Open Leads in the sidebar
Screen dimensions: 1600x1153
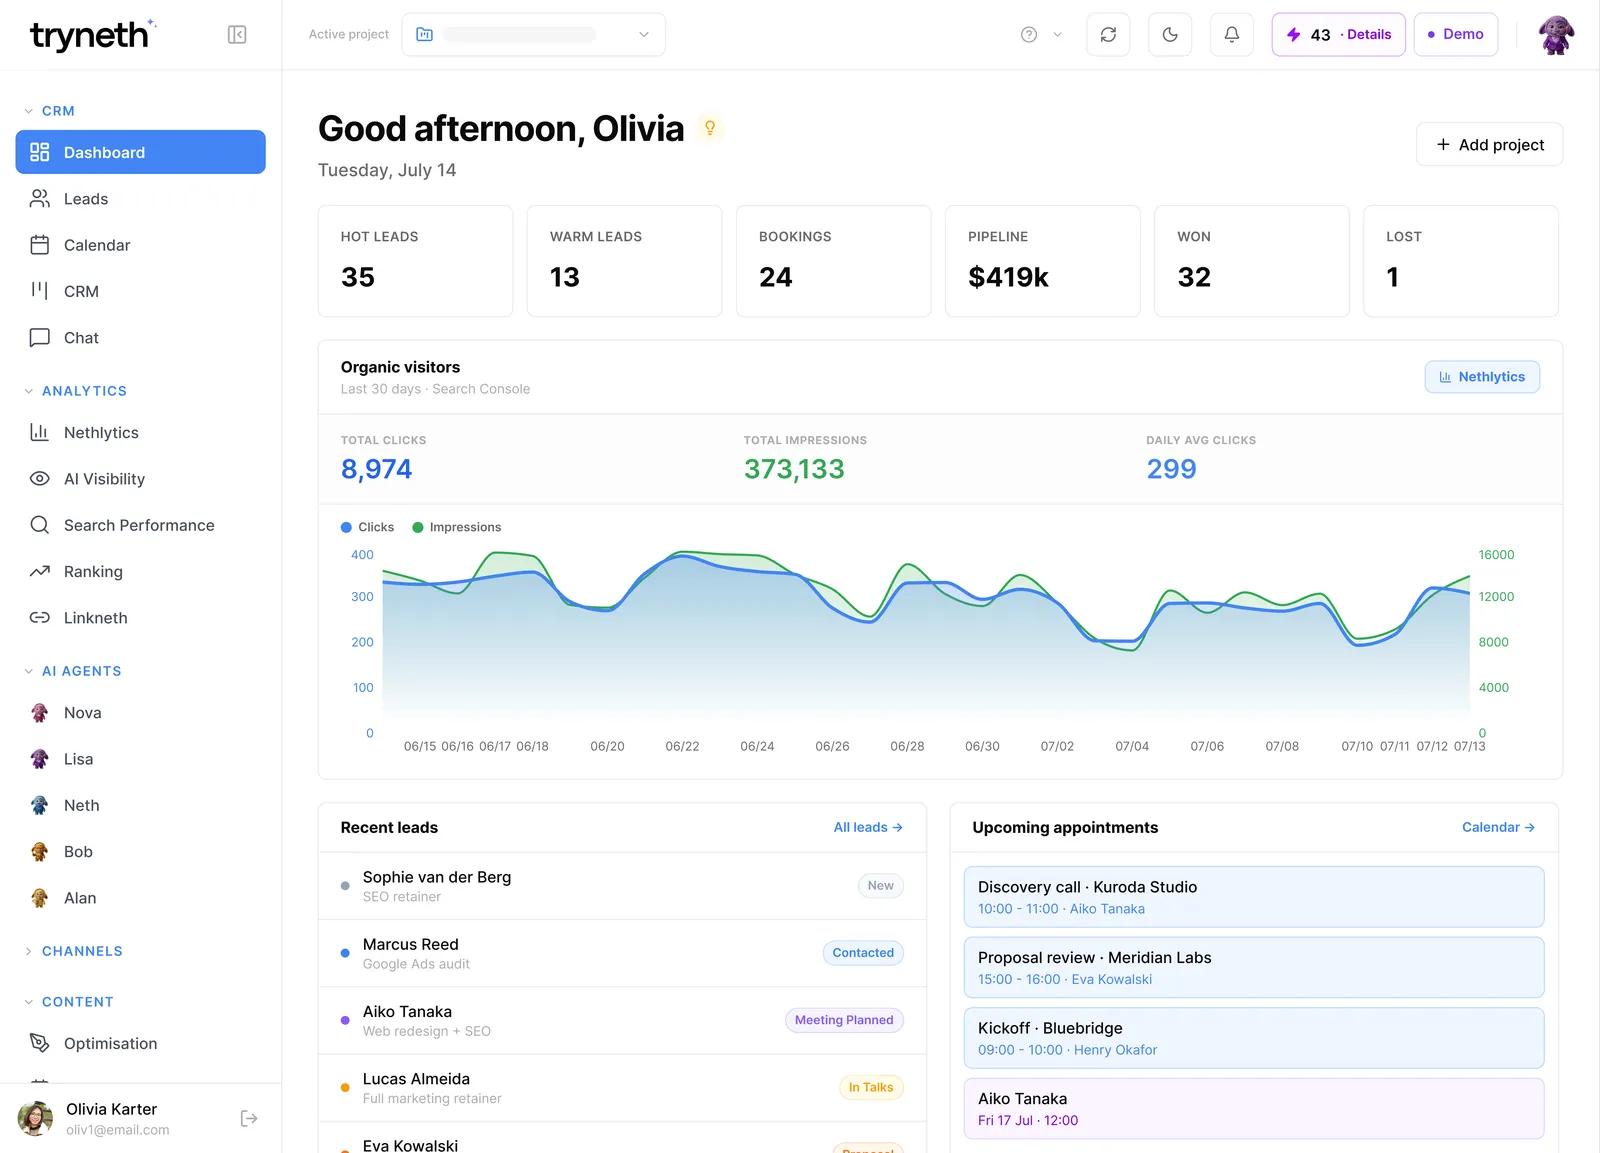(x=141, y=199)
